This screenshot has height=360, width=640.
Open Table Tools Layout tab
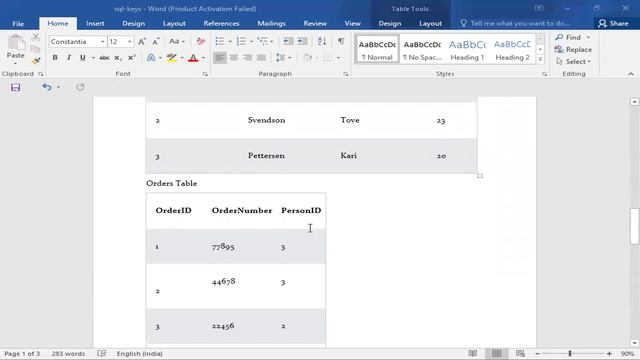[431, 24]
